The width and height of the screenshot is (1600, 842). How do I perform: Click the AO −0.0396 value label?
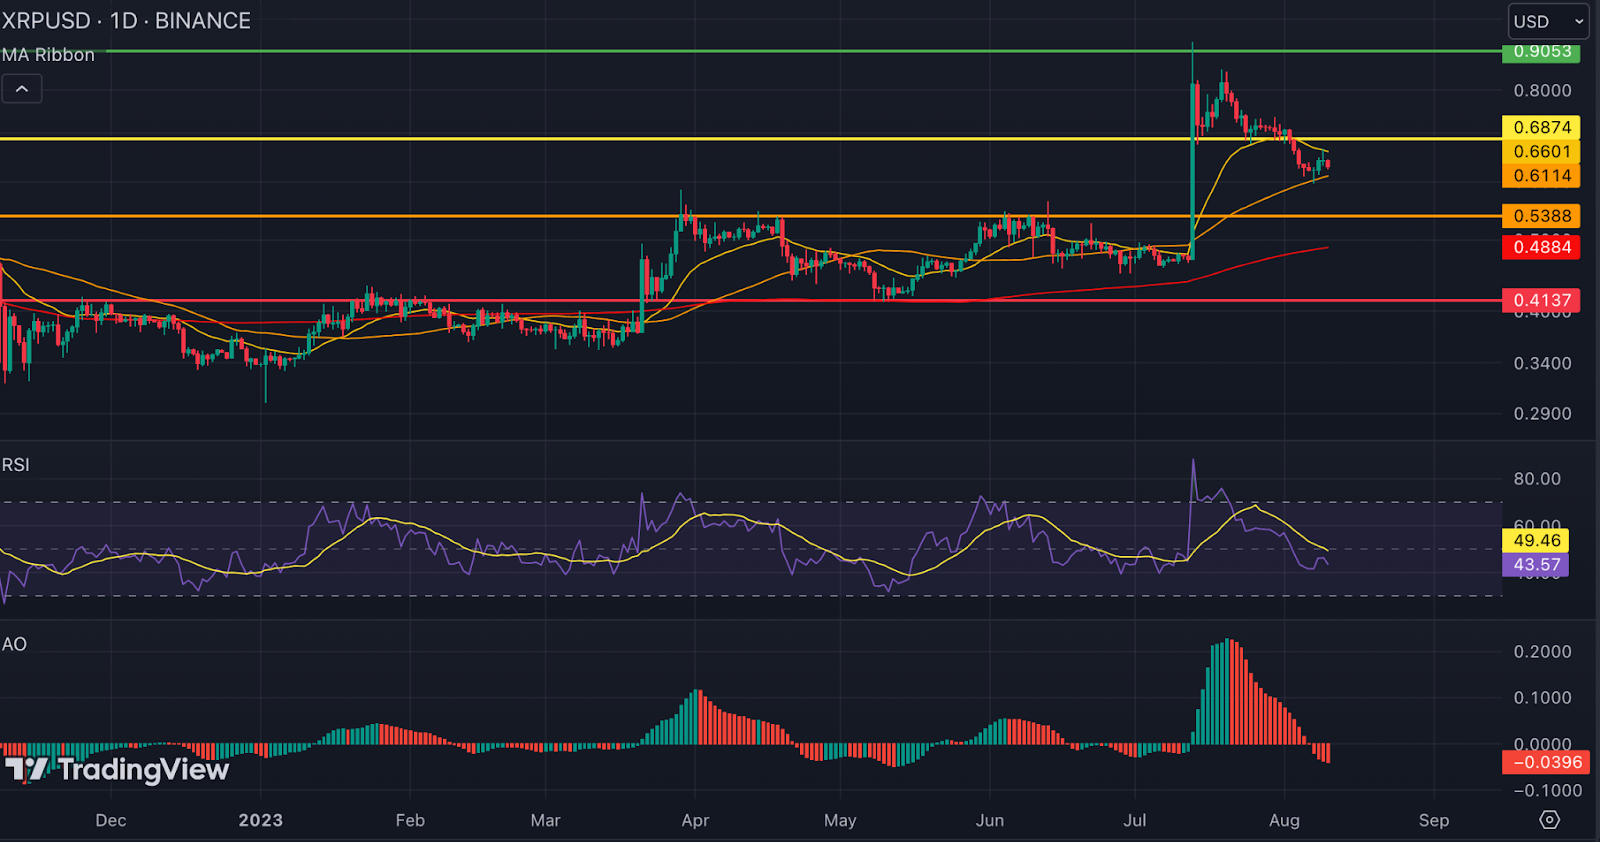1545,762
